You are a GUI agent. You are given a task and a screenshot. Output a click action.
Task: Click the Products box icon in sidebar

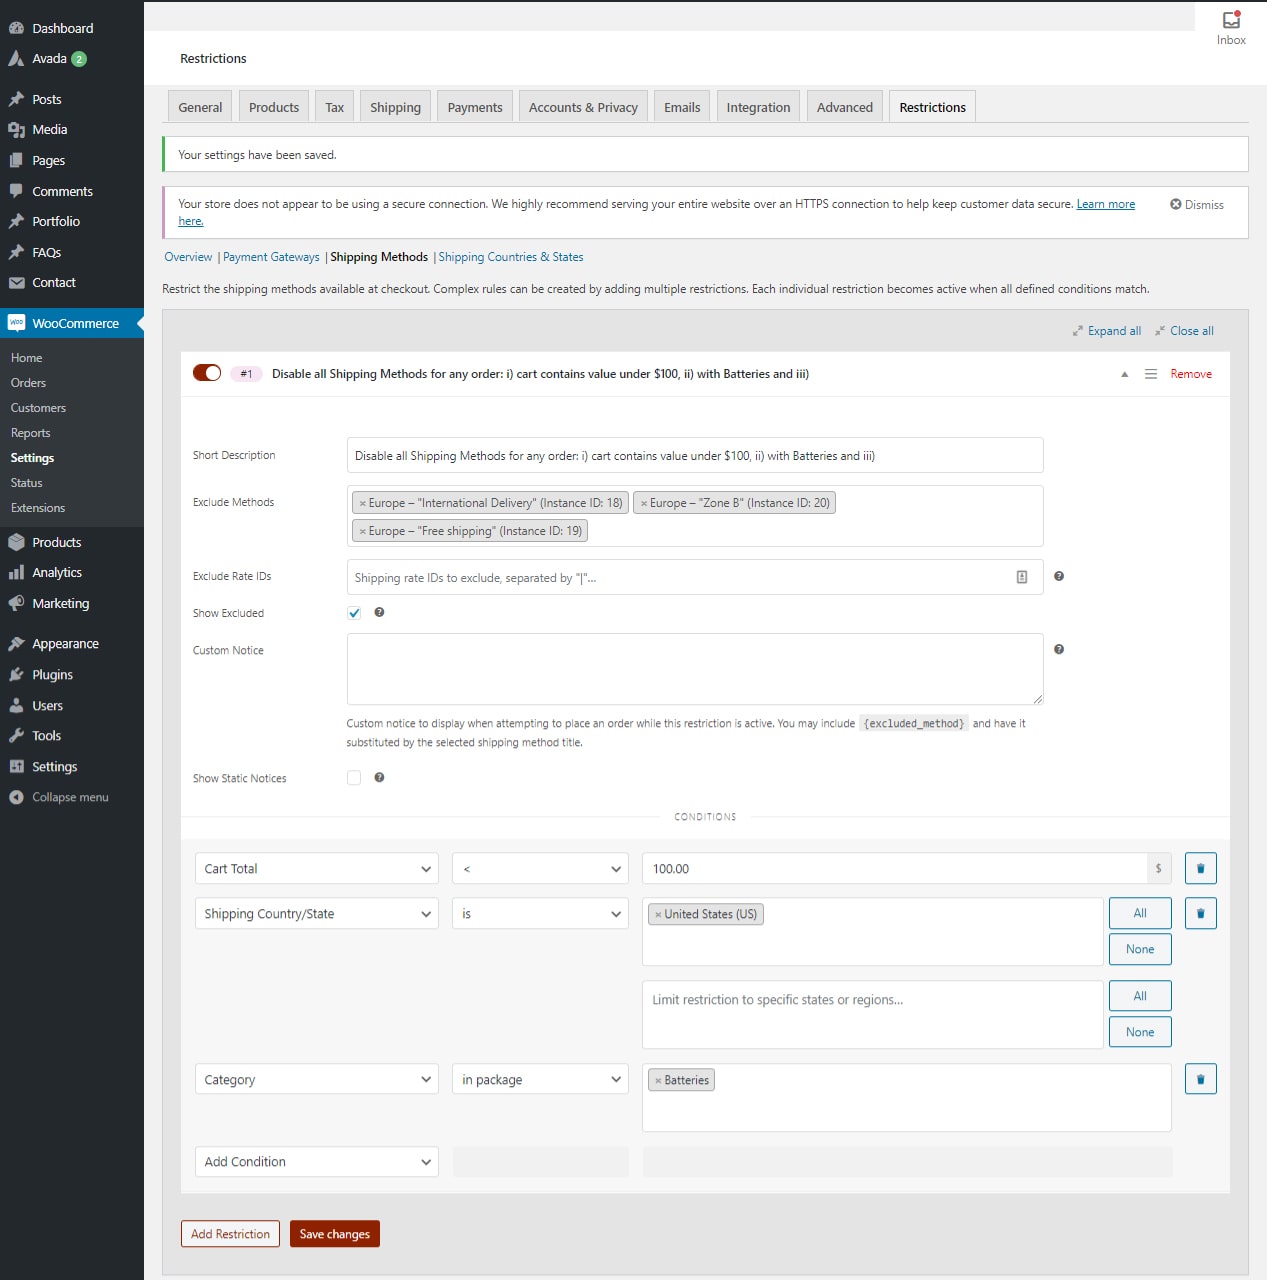(16, 542)
